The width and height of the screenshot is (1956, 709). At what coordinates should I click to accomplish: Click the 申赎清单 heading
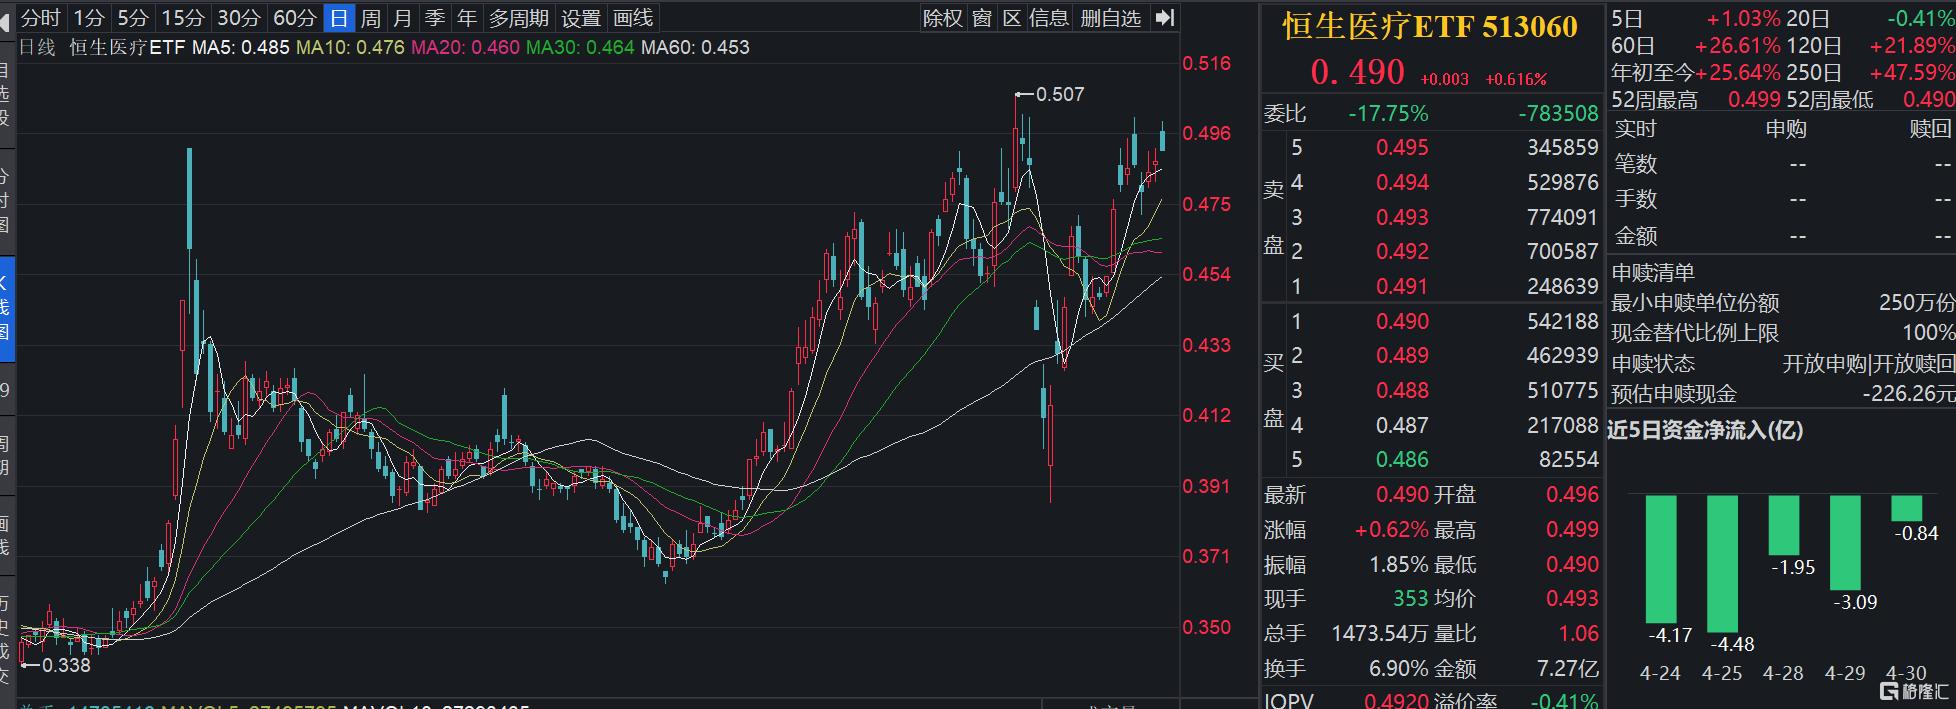[1653, 272]
